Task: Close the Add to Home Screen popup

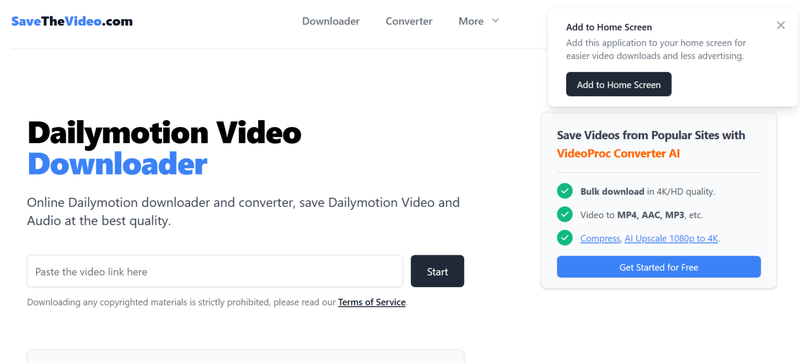Action: (781, 26)
